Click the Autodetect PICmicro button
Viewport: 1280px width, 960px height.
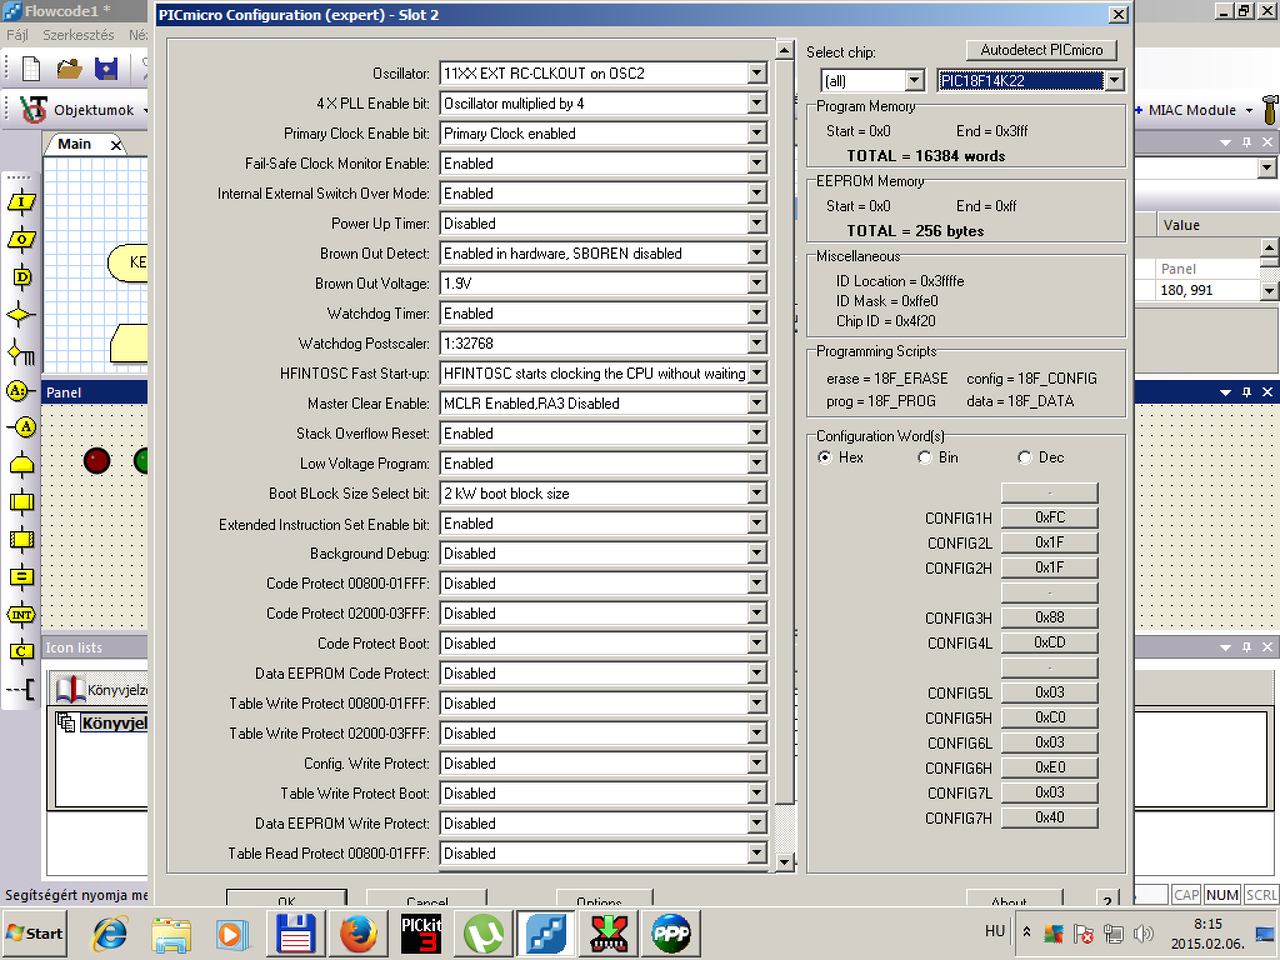1042,50
